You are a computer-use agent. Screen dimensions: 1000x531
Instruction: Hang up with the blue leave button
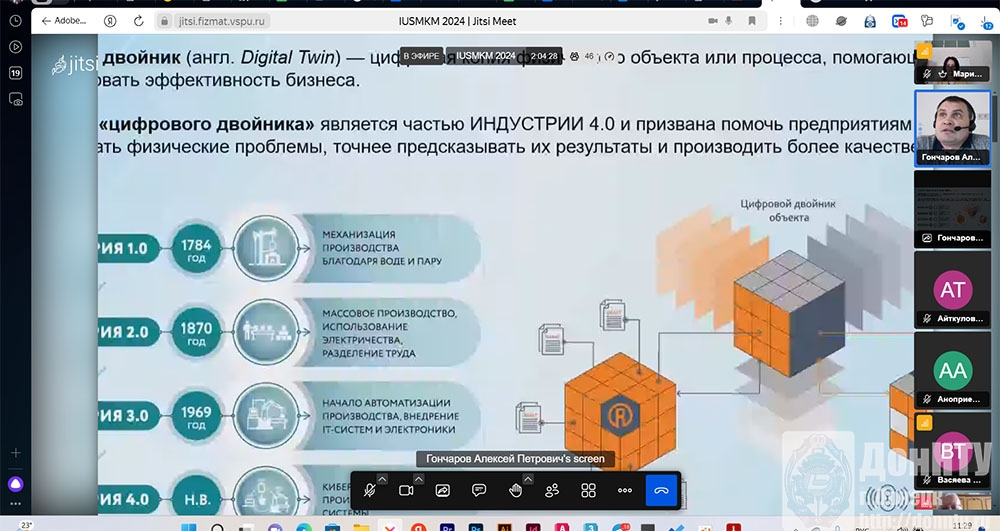(661, 490)
